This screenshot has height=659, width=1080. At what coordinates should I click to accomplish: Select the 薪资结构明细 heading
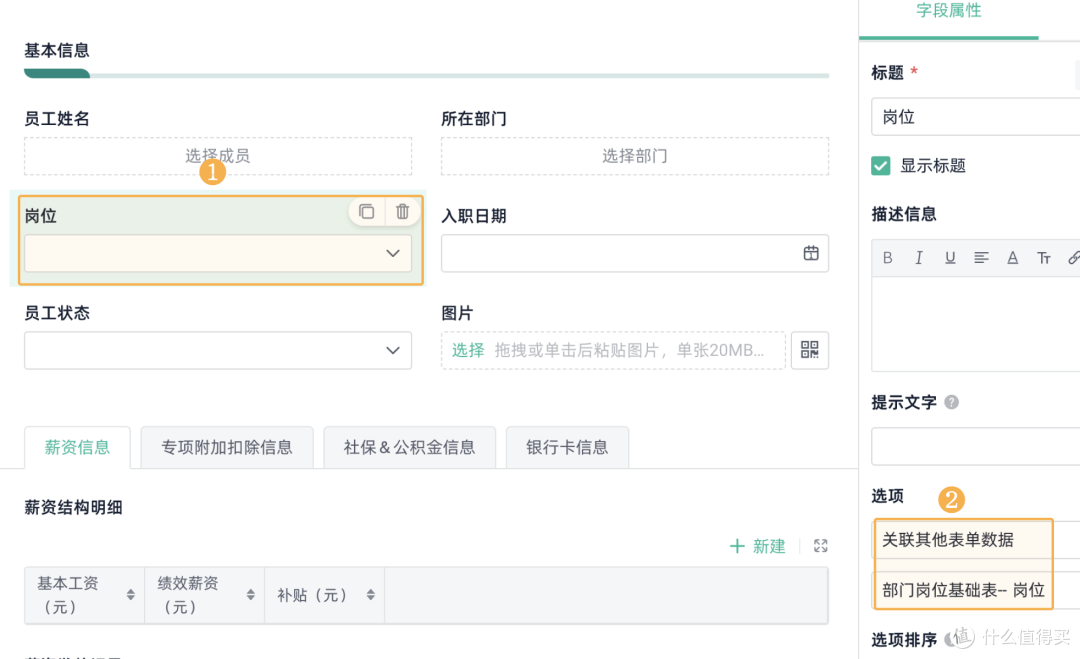(73, 508)
